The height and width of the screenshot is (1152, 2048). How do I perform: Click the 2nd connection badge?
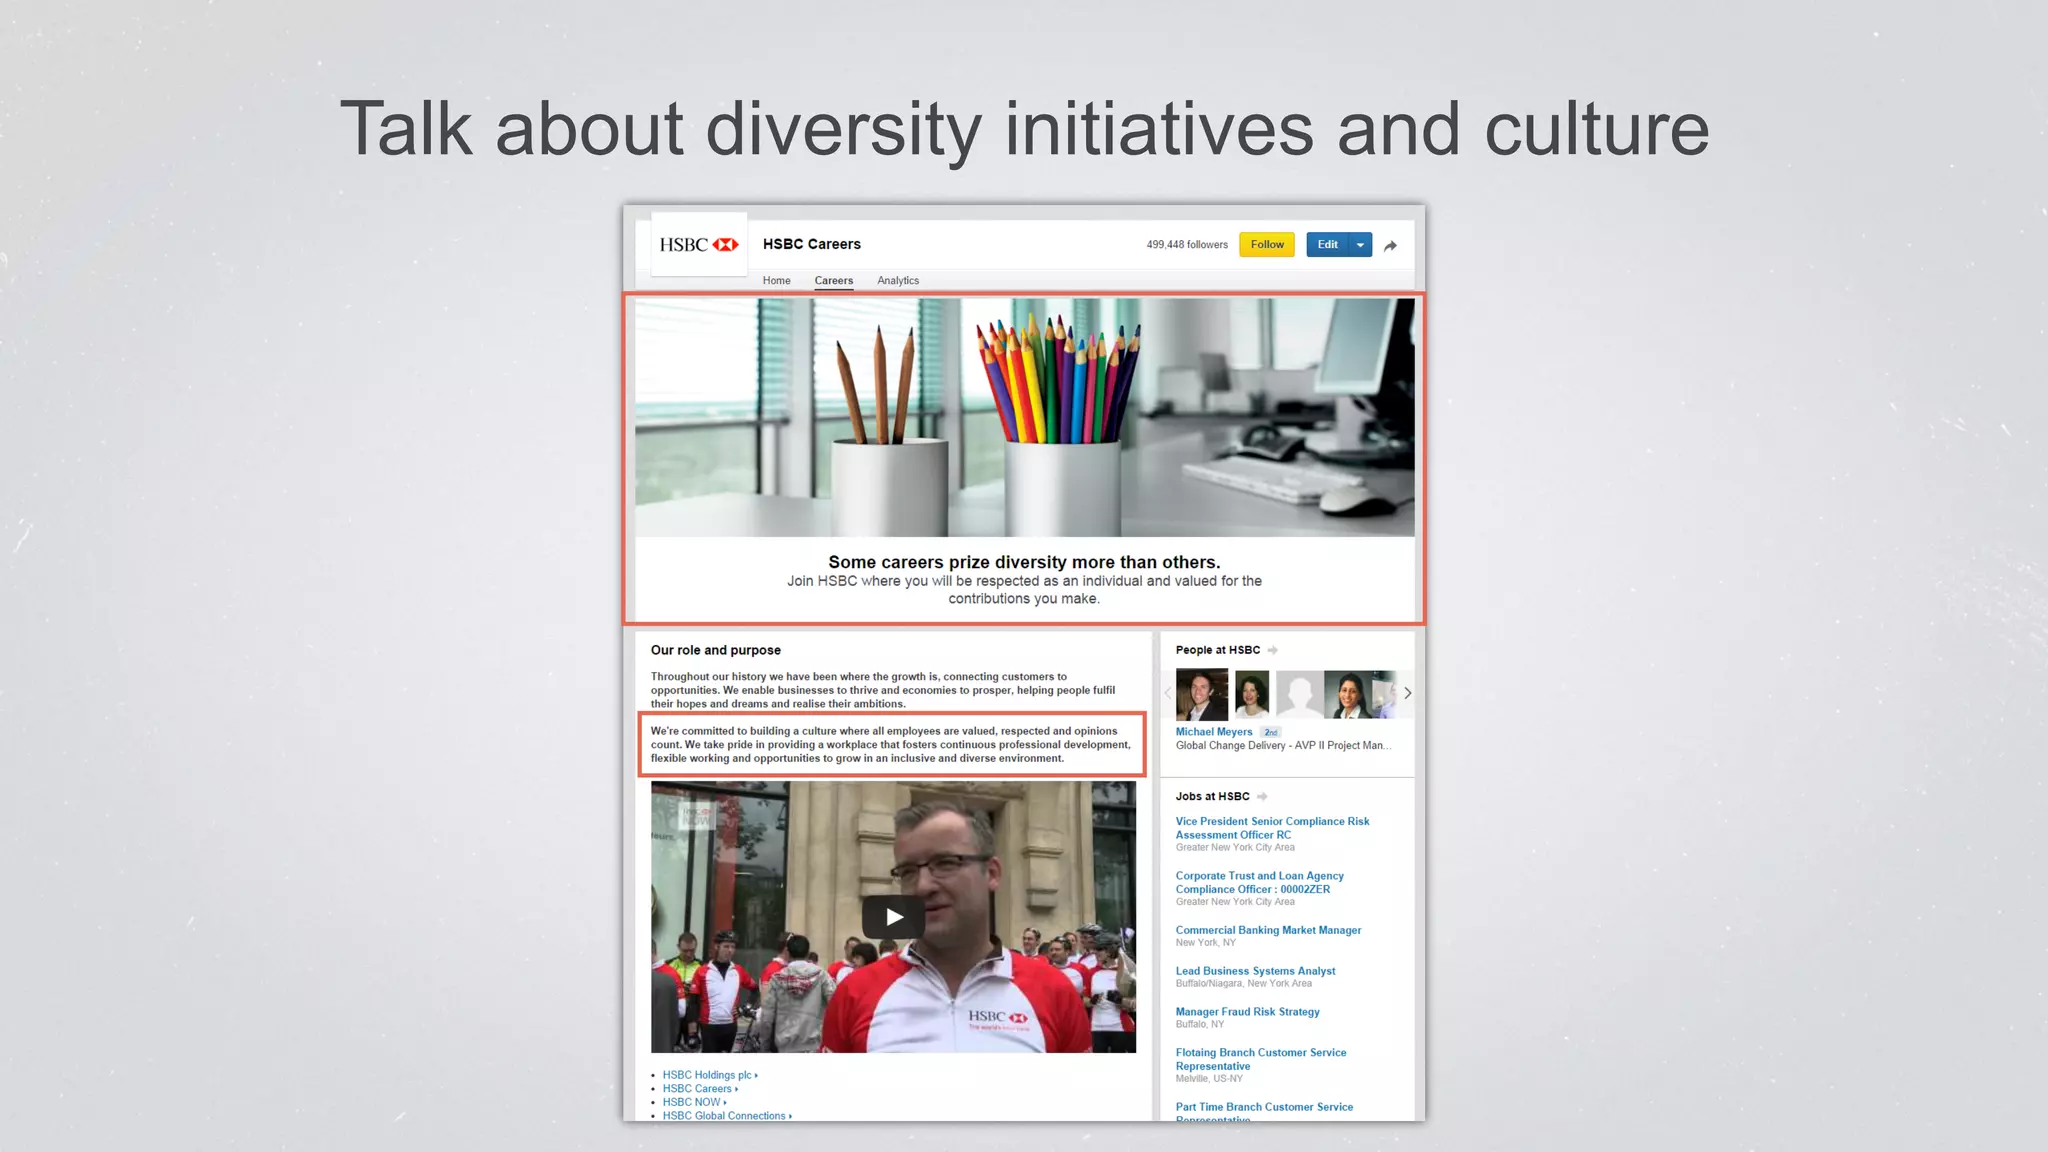click(1270, 732)
